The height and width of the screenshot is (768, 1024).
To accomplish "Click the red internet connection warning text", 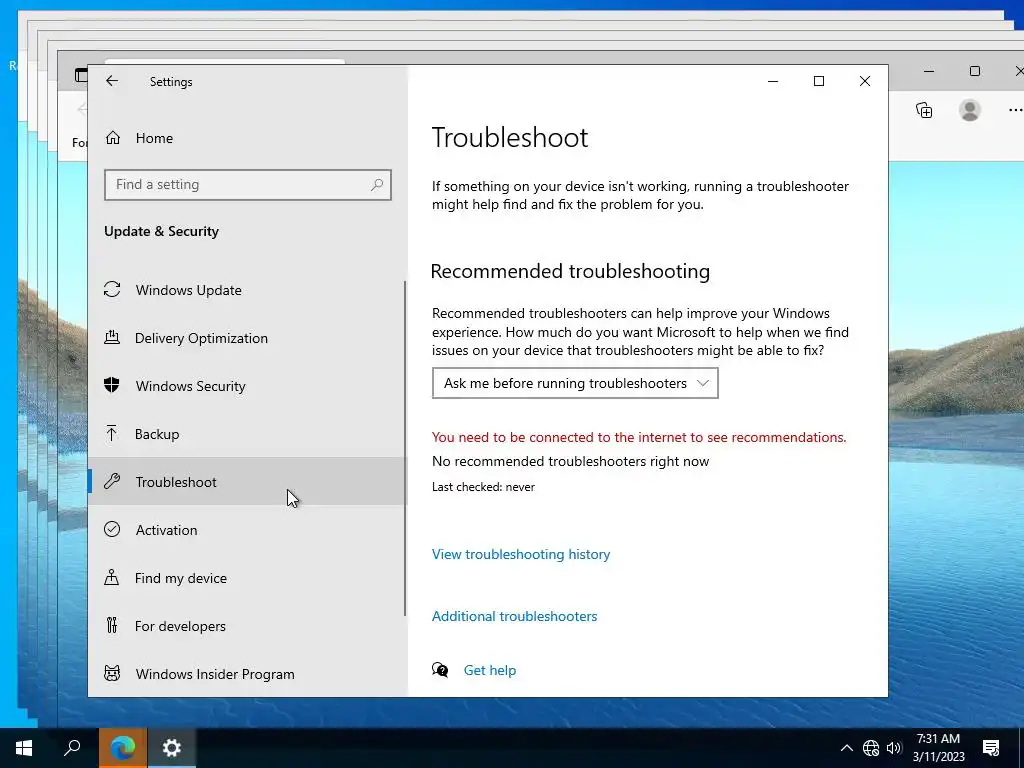I will pos(639,438).
